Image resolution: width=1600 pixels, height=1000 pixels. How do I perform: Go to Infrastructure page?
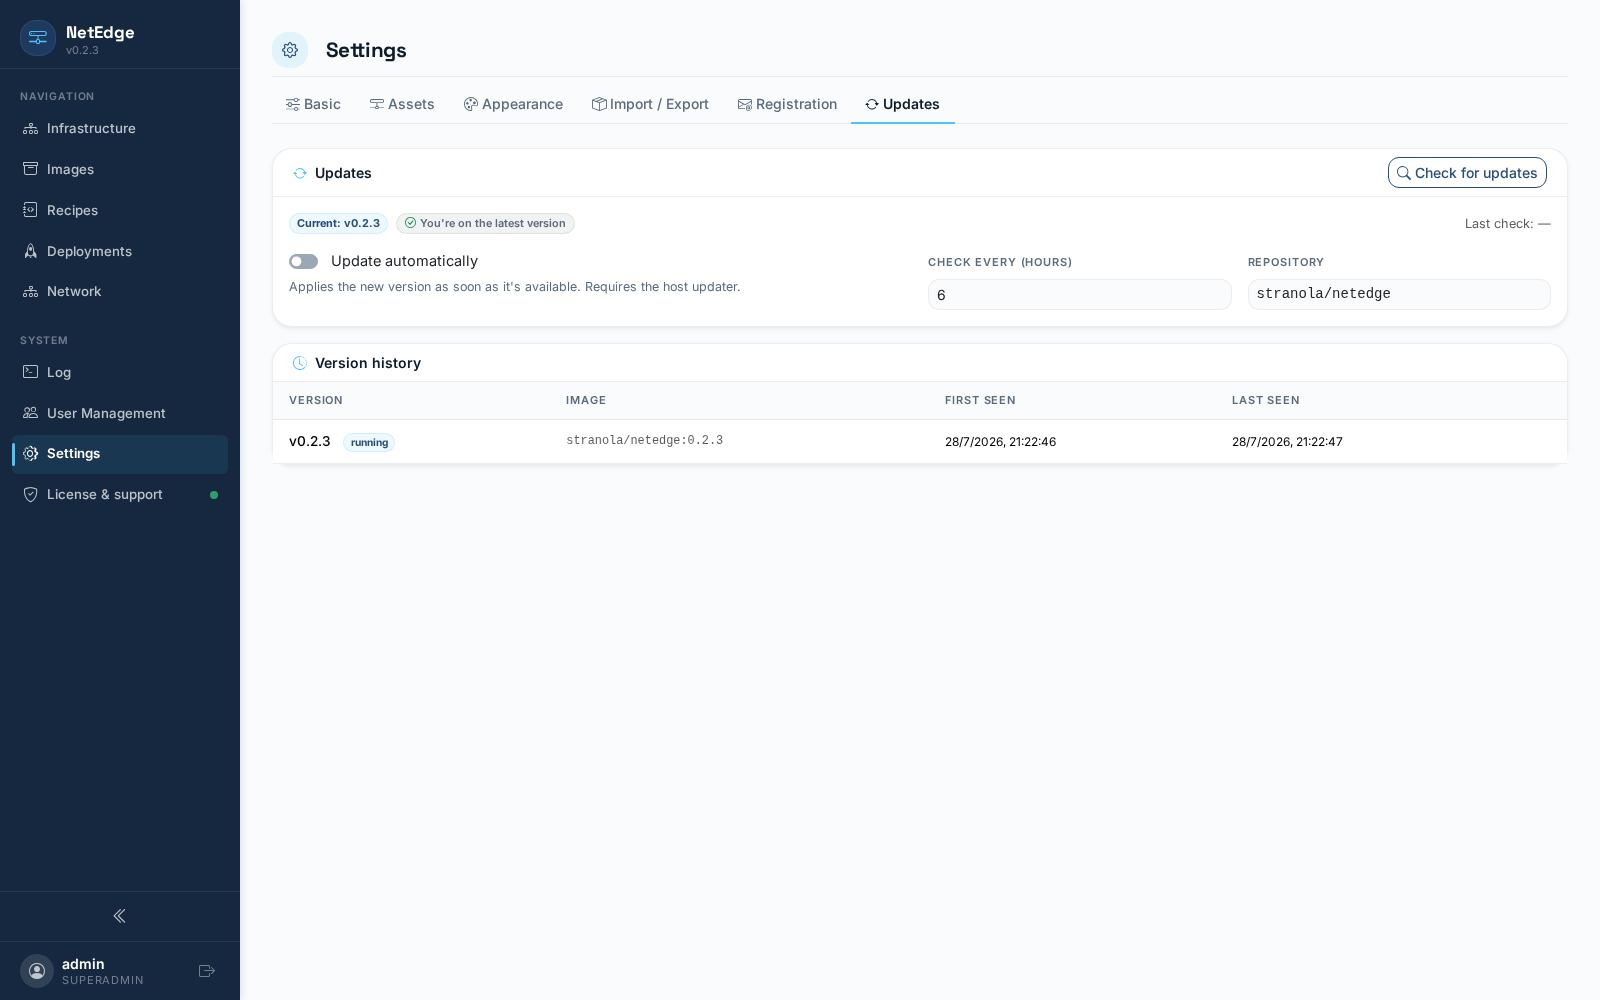click(120, 128)
